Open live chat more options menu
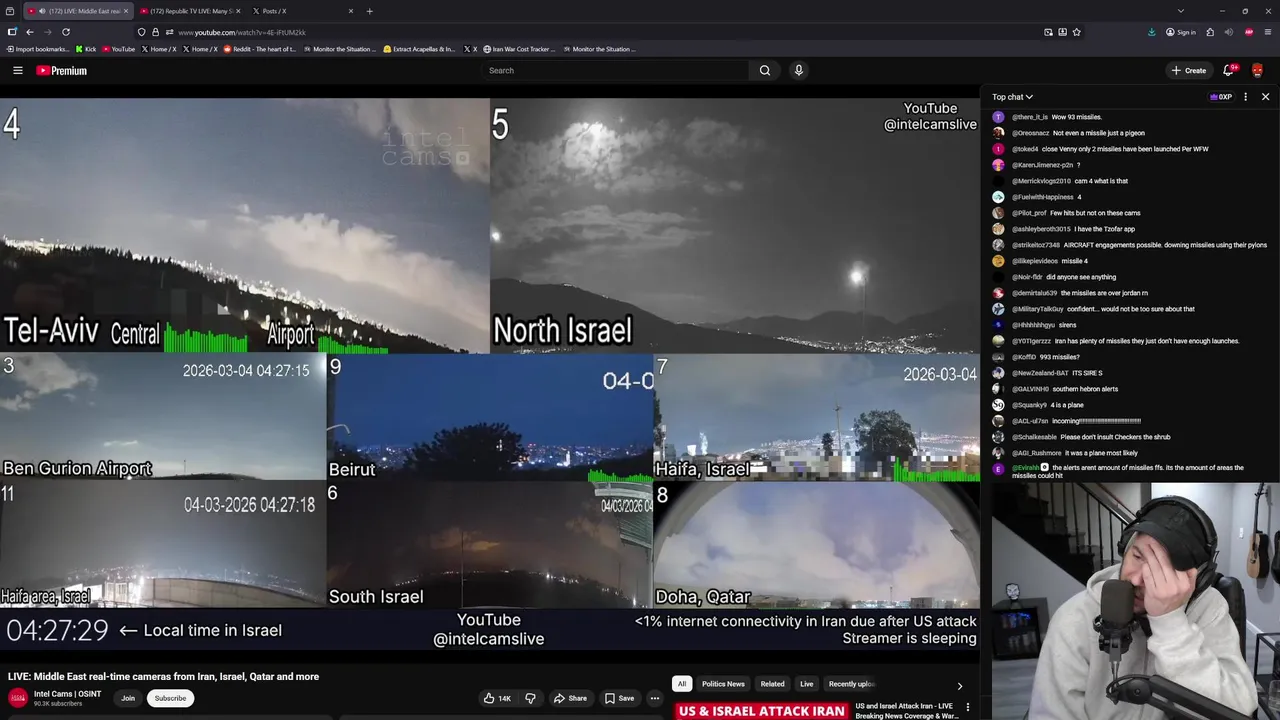1280x720 pixels. tap(1245, 97)
